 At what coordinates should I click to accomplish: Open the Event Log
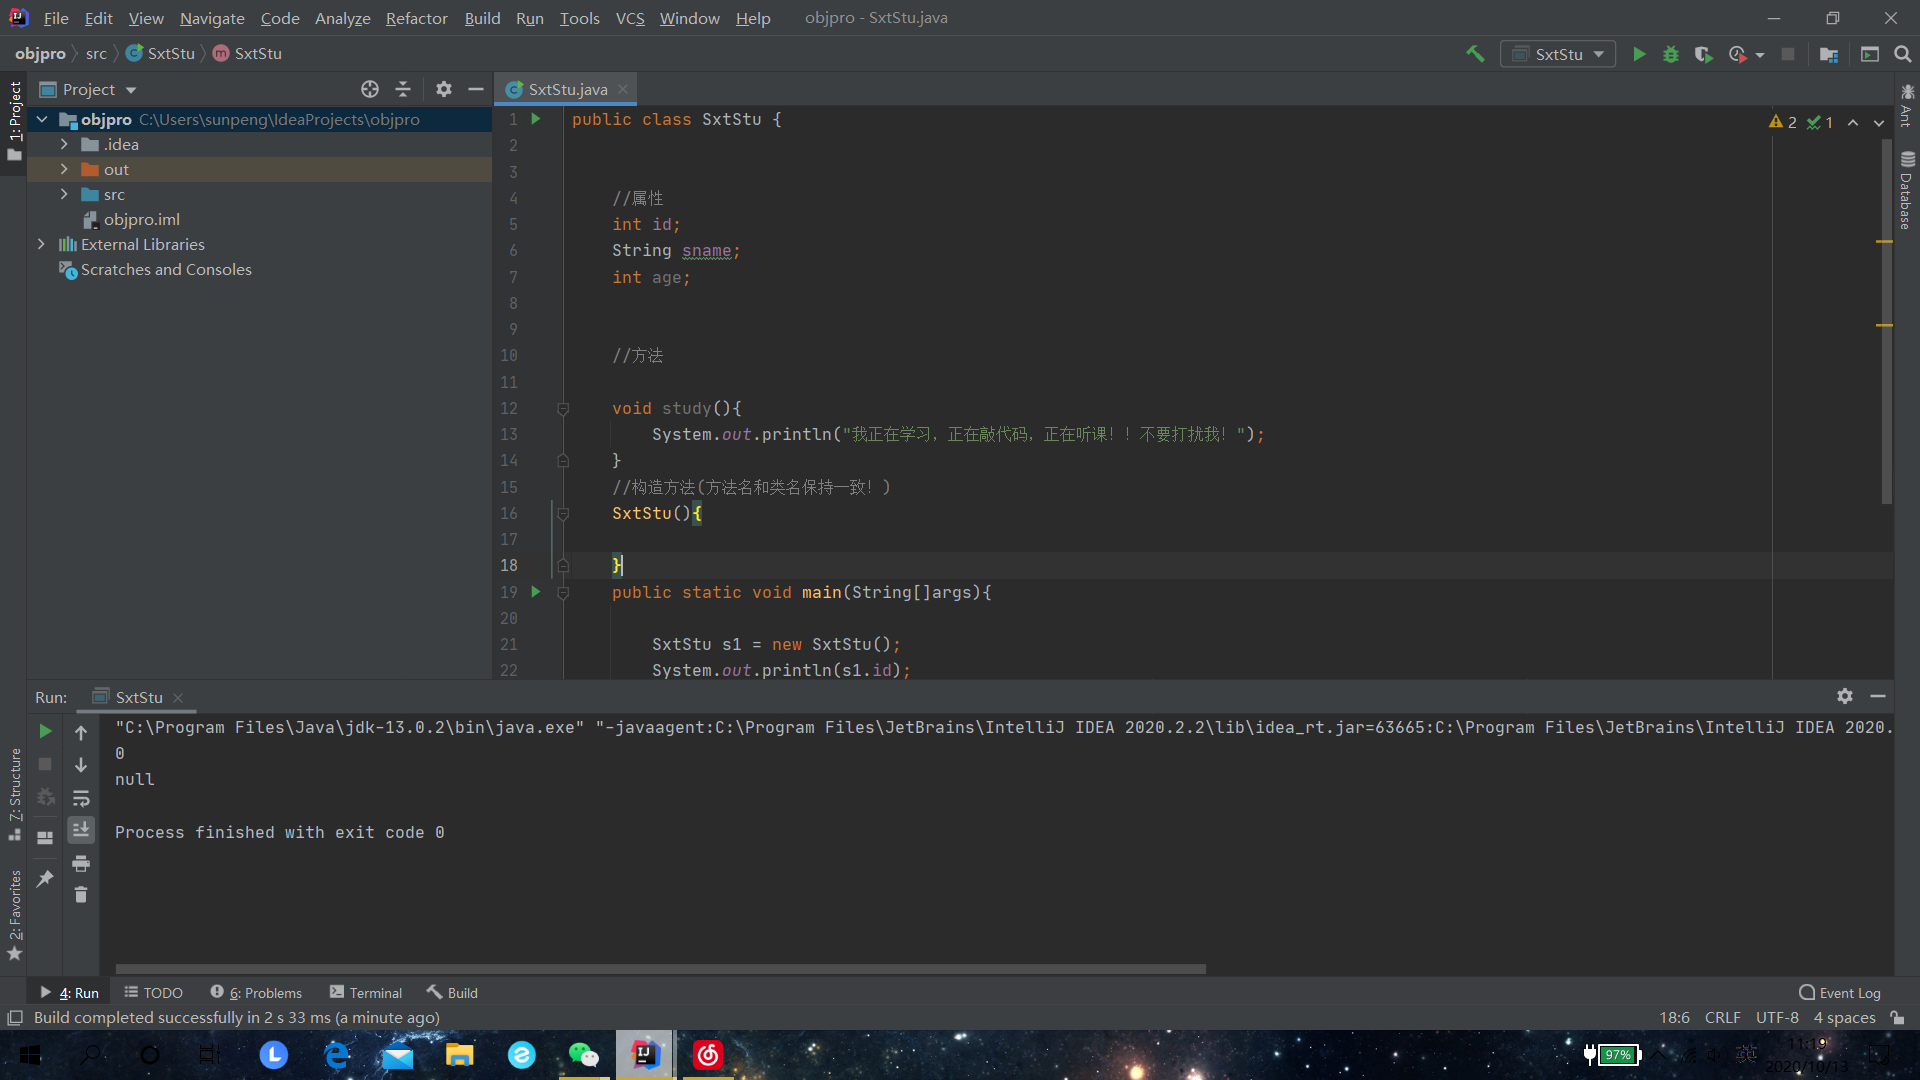pos(1840,992)
